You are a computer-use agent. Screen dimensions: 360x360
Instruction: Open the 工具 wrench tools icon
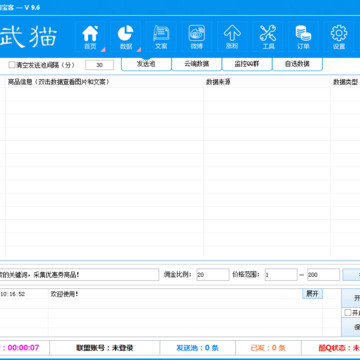[268, 37]
